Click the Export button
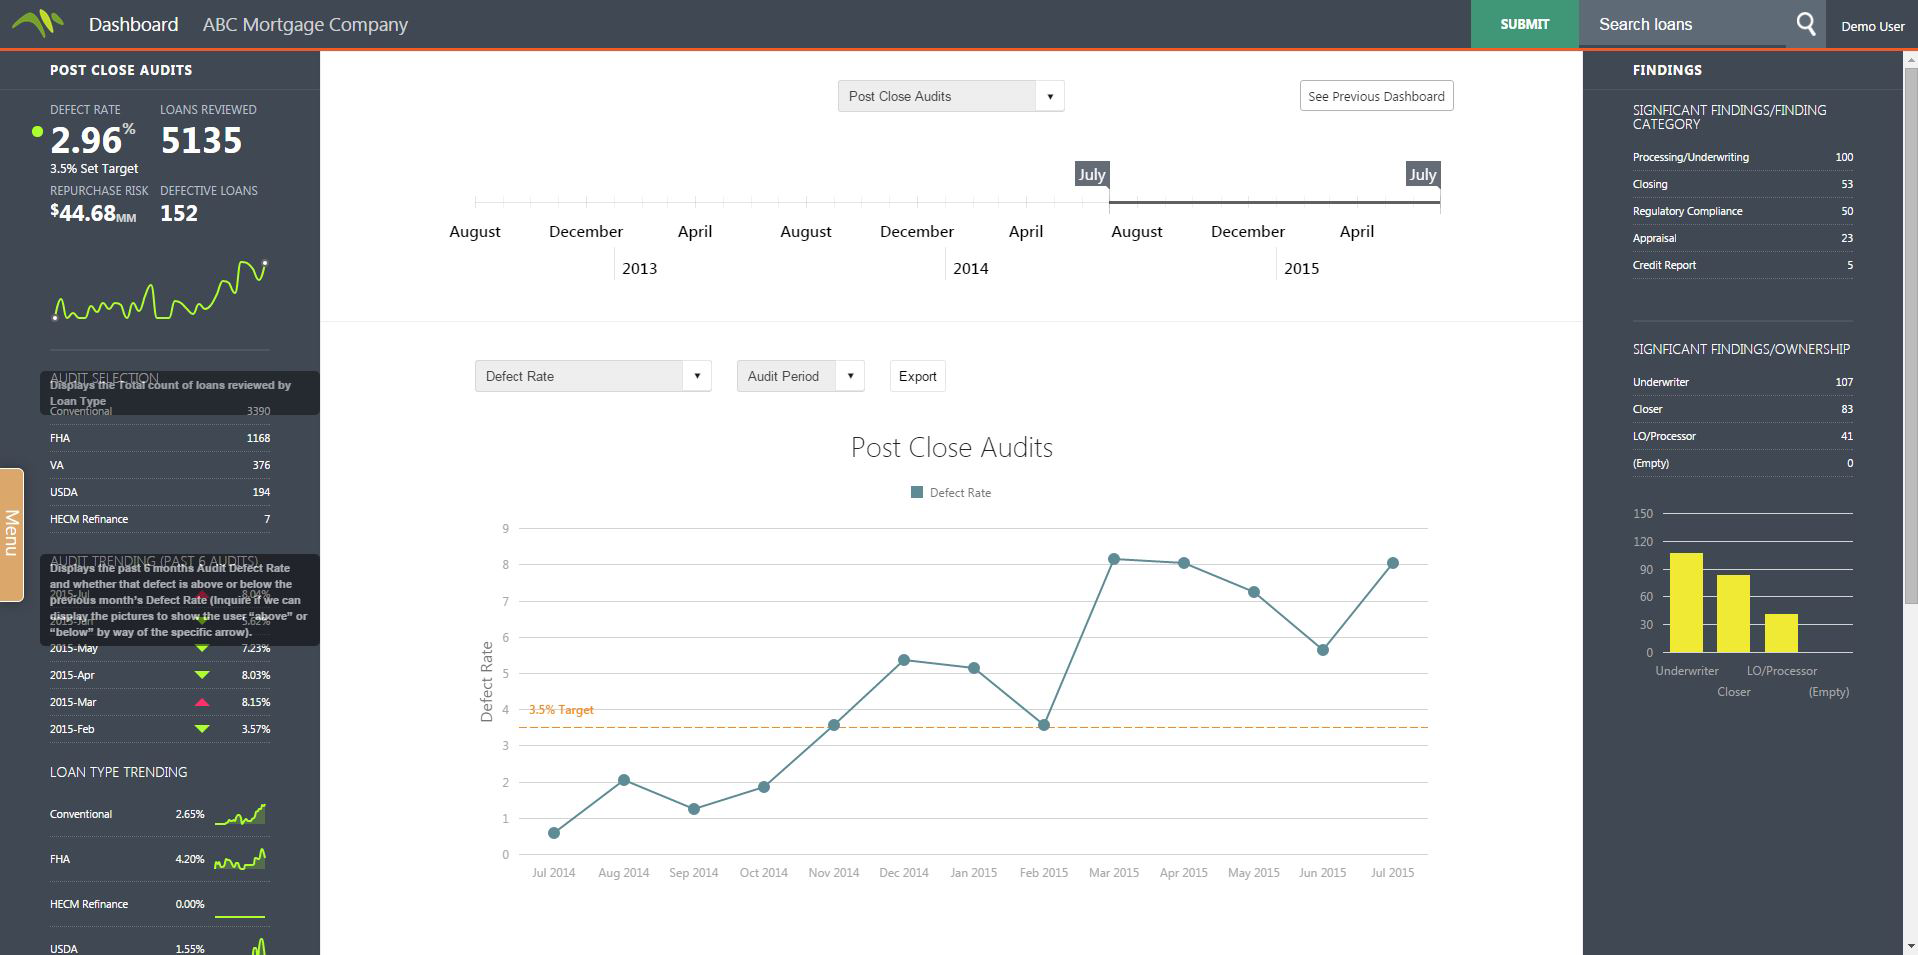The width and height of the screenshot is (1918, 955). point(917,376)
